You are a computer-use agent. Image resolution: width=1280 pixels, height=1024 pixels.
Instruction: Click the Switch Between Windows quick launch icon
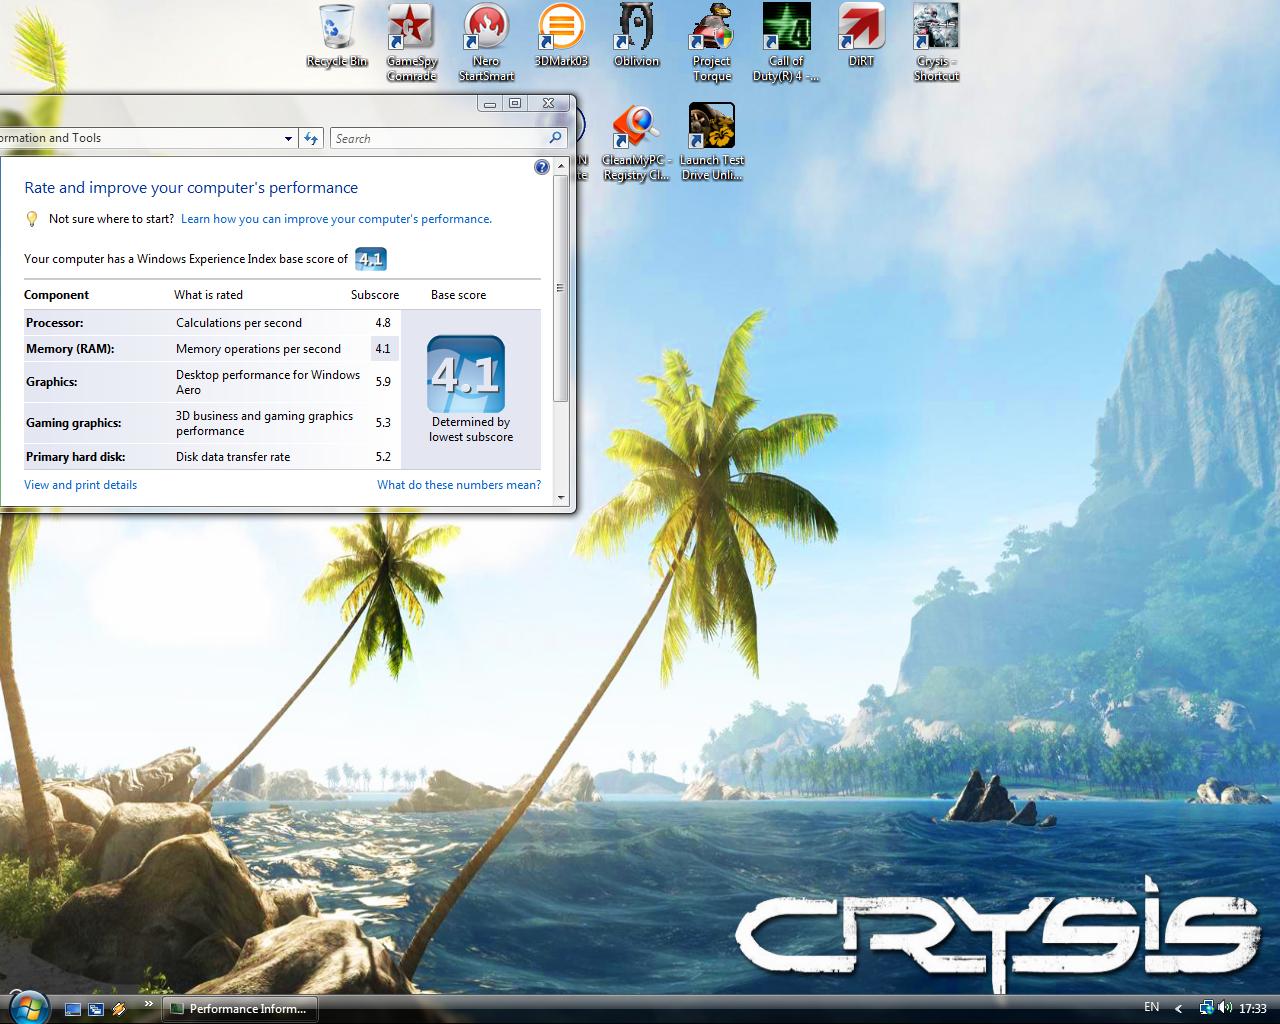pos(96,1009)
